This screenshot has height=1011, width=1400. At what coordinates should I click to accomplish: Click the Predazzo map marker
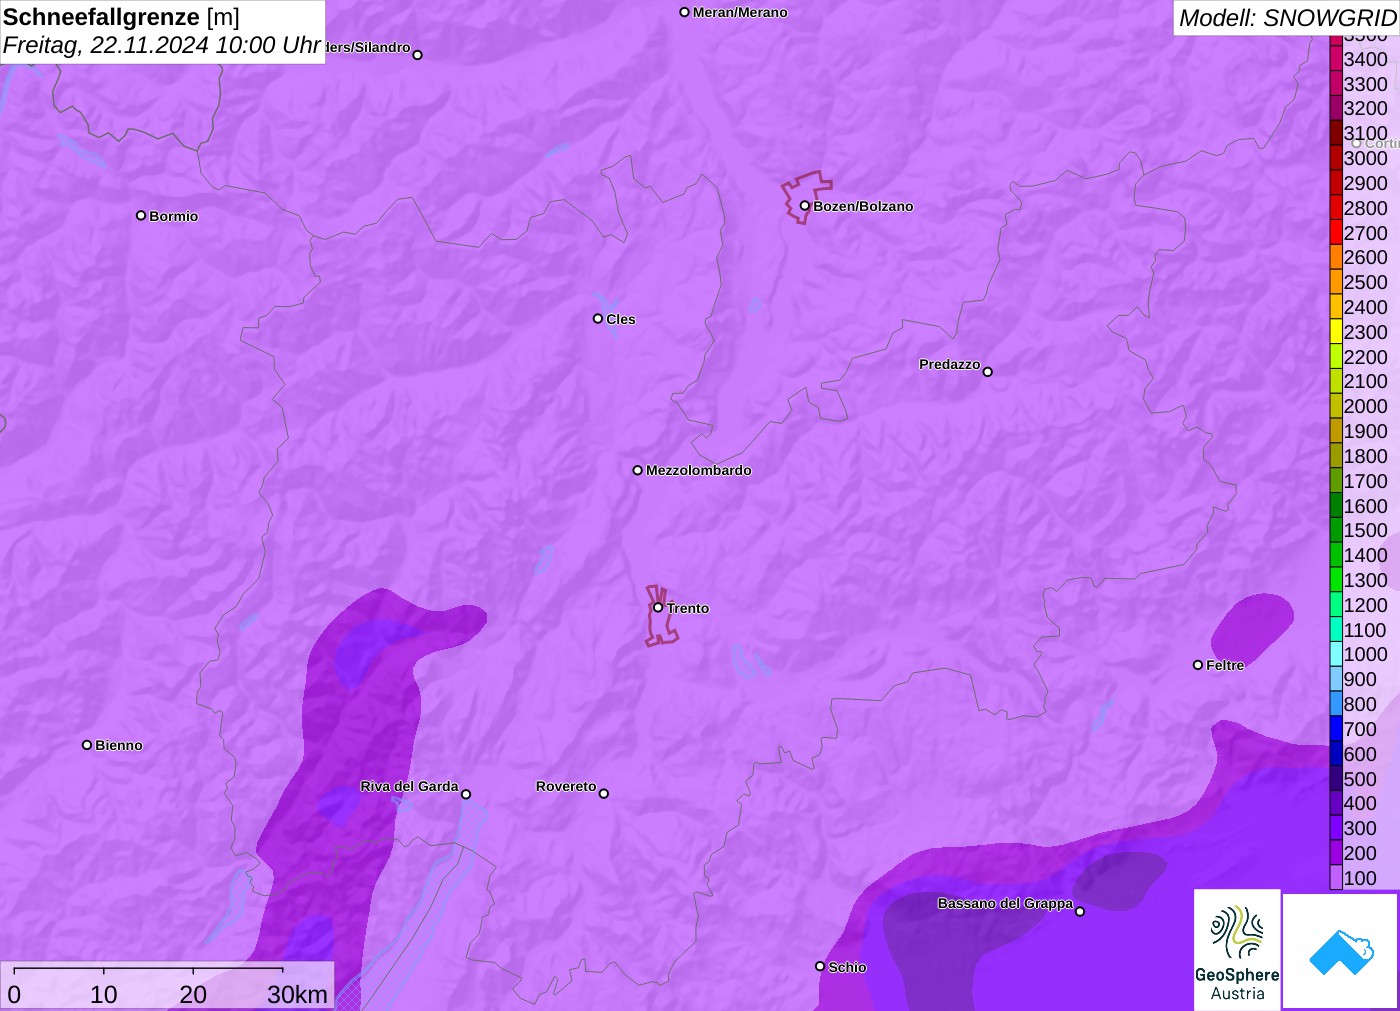[x=987, y=371]
